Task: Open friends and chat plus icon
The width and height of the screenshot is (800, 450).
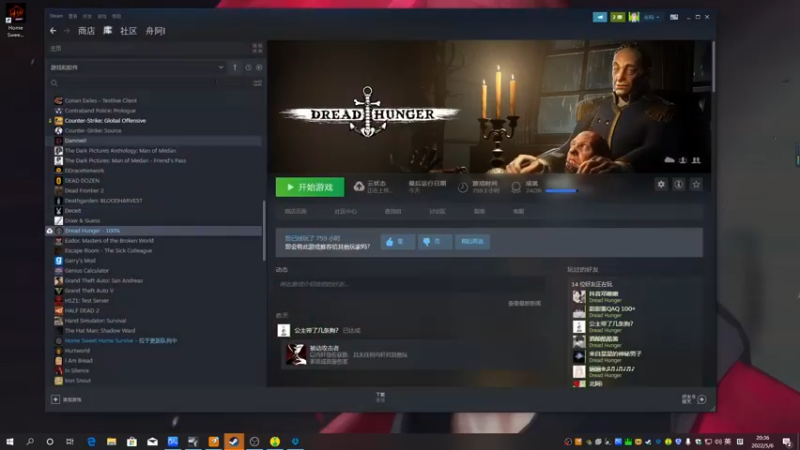Action: click(x=702, y=399)
